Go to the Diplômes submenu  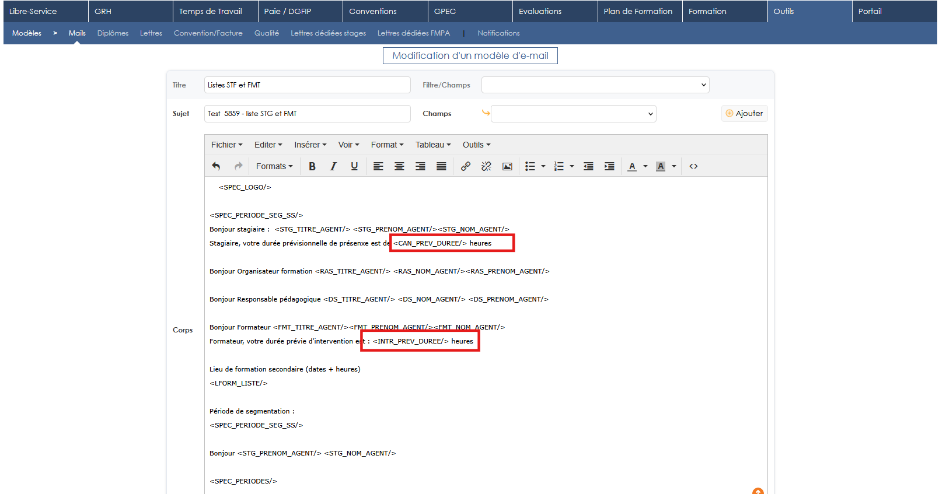tap(113, 33)
